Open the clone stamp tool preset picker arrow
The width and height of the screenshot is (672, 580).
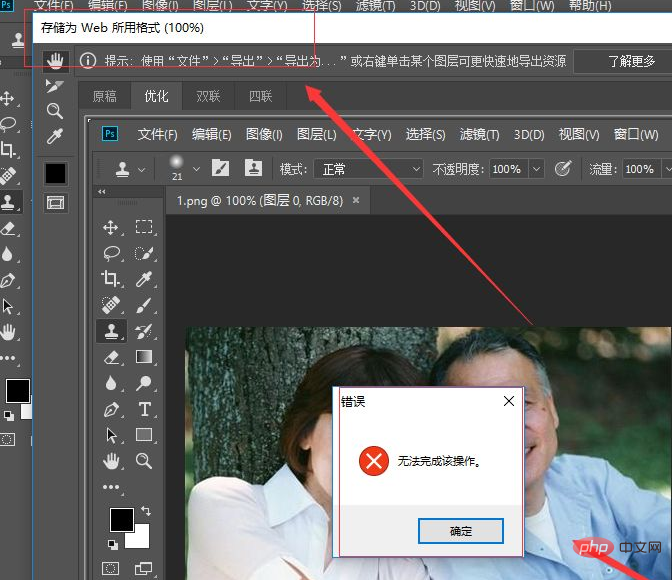(x=141, y=170)
